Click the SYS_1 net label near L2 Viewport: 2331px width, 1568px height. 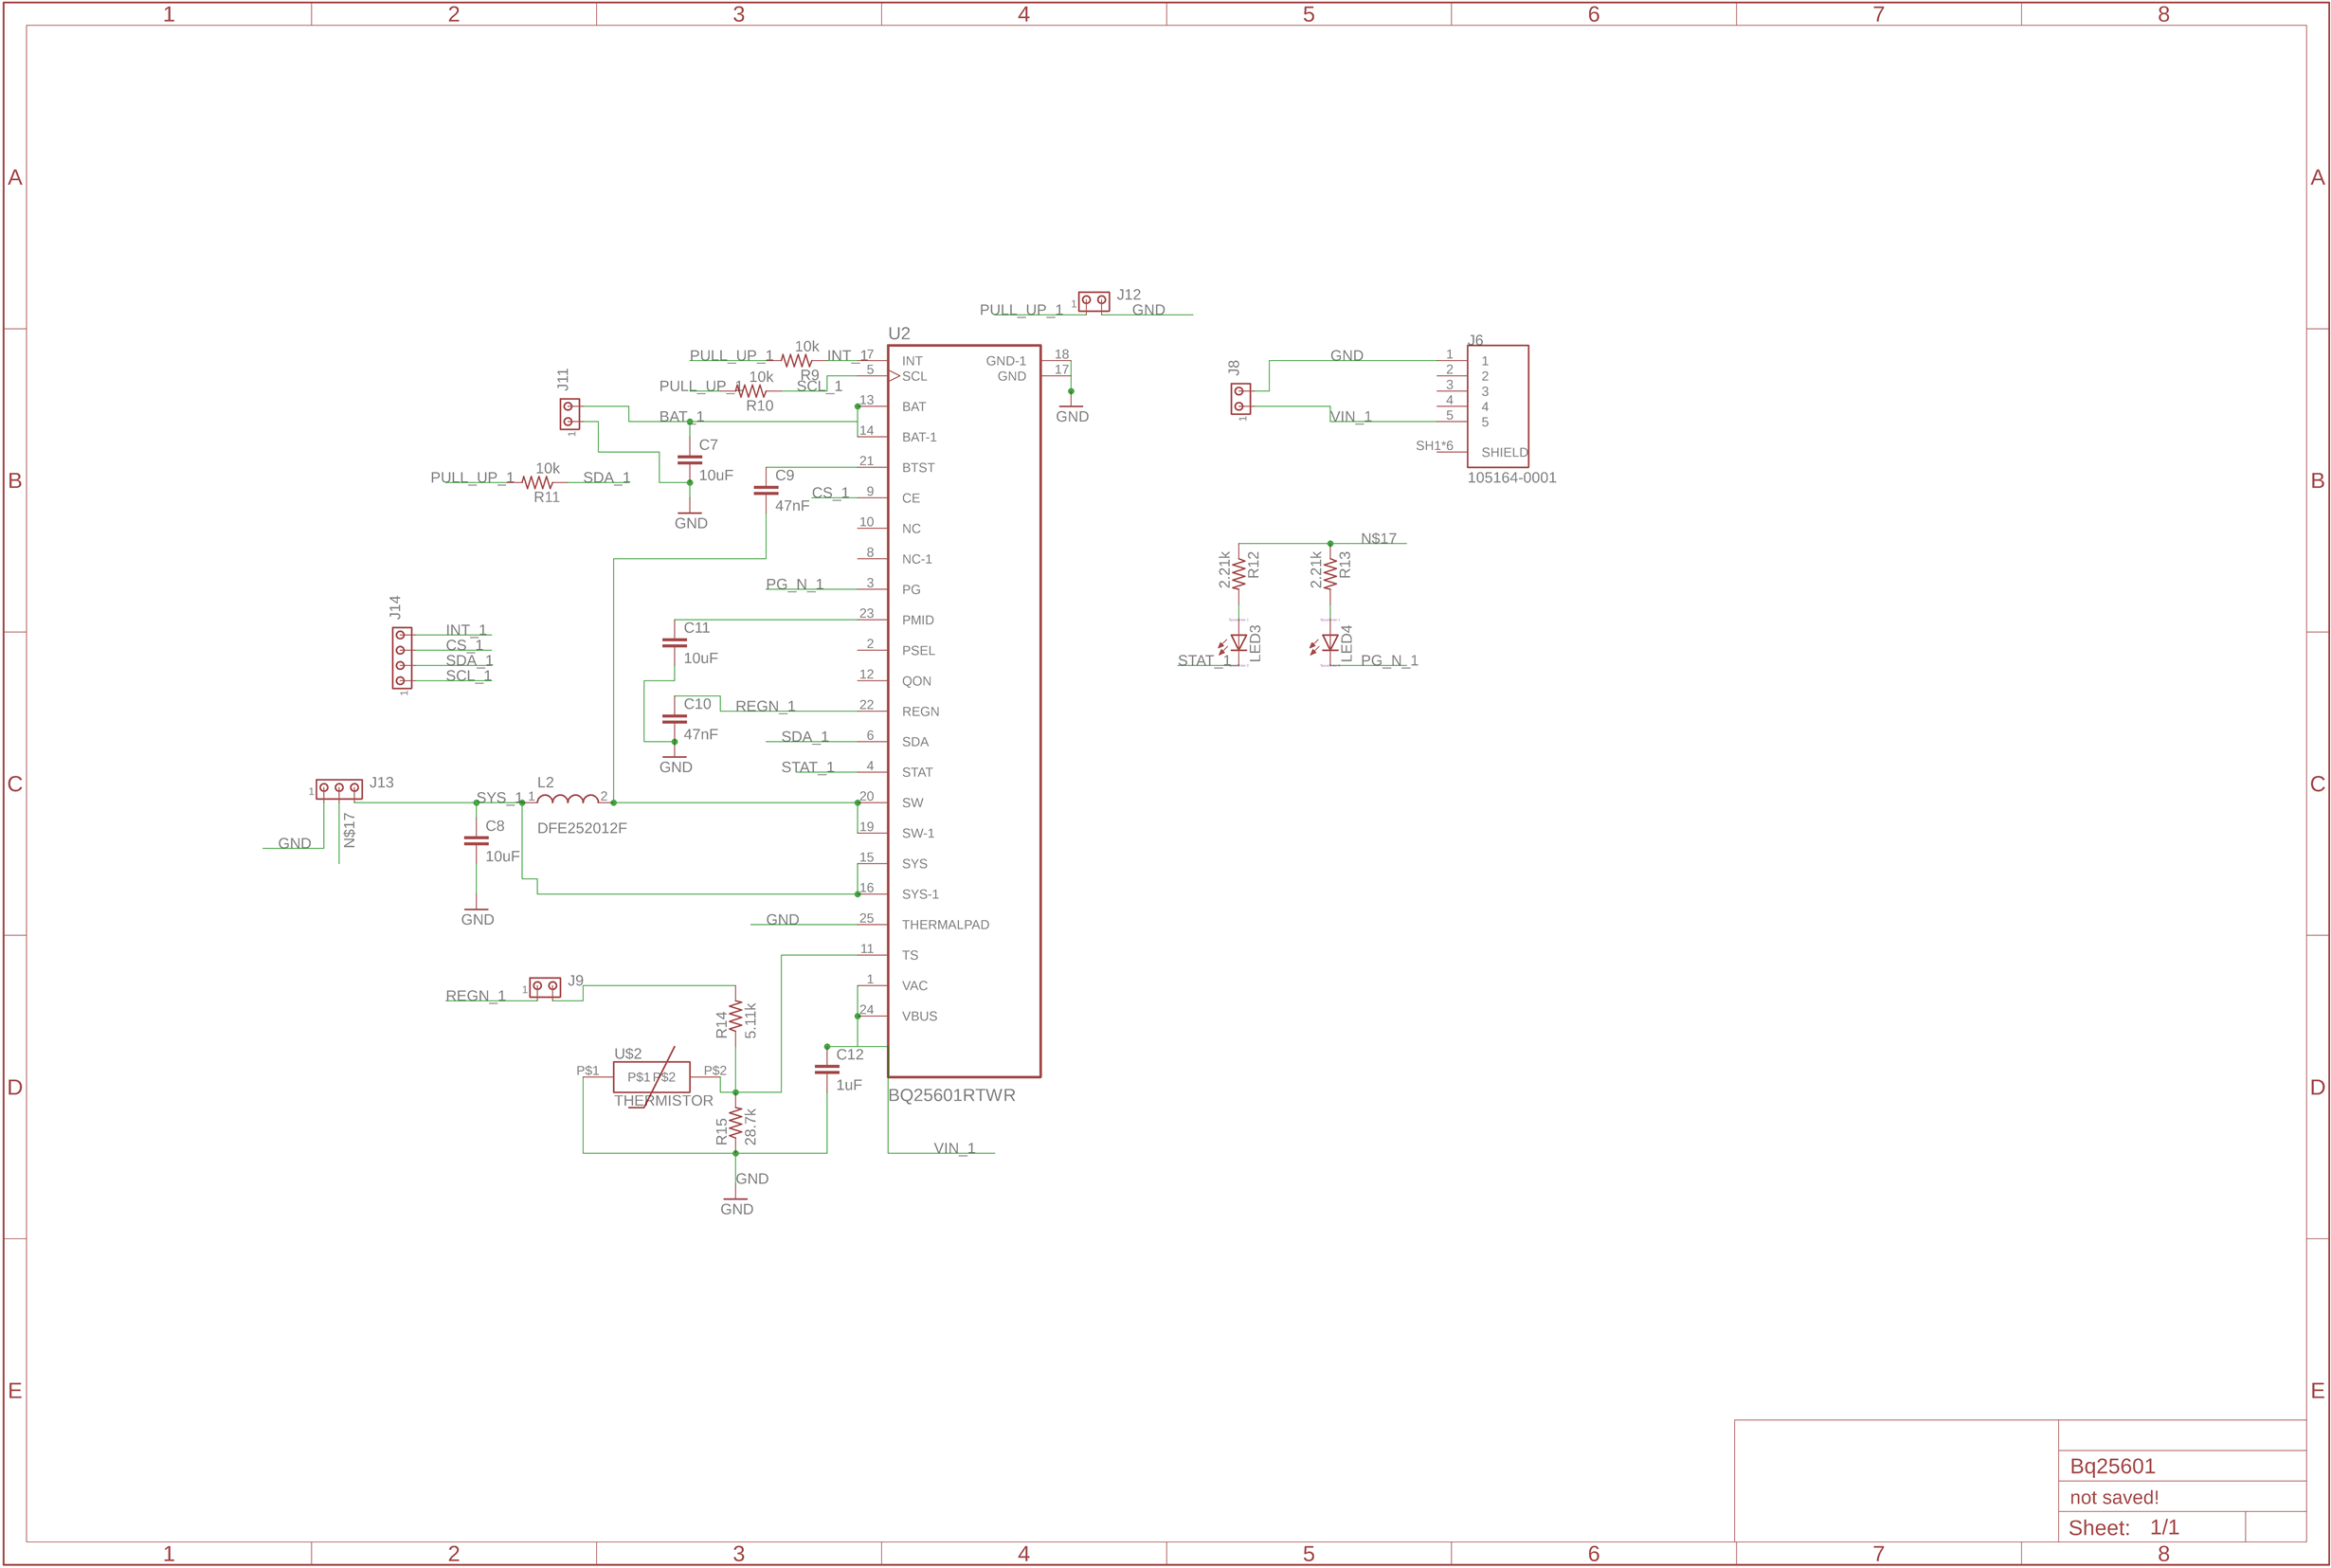[499, 798]
